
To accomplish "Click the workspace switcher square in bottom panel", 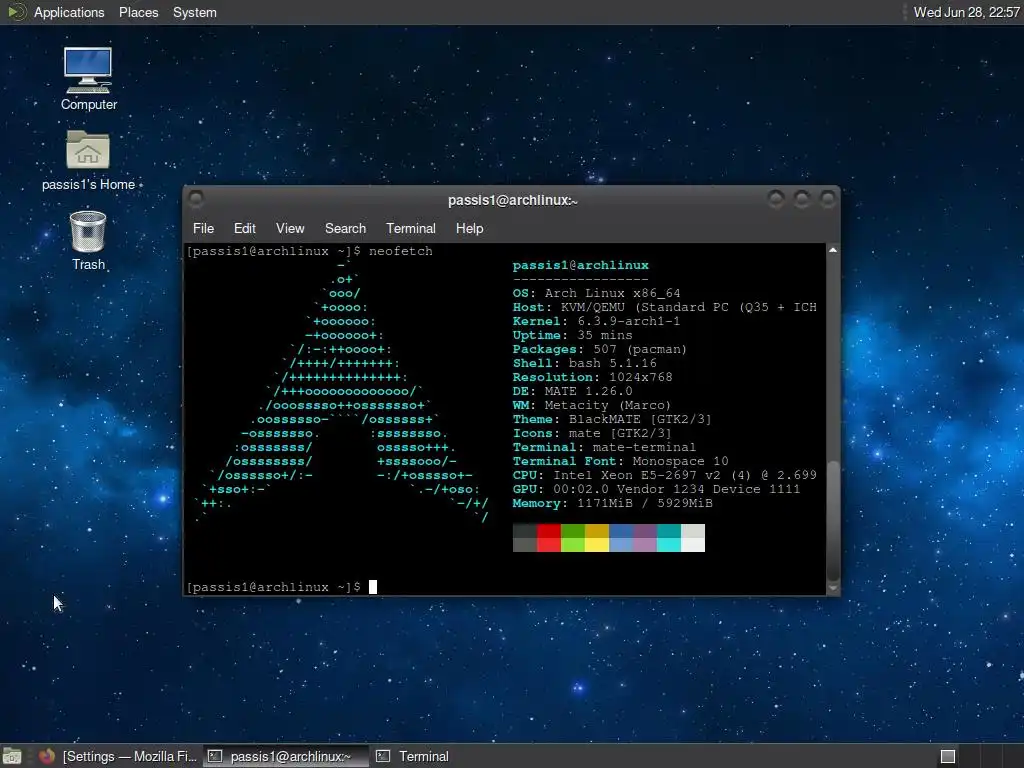I will 948,756.
